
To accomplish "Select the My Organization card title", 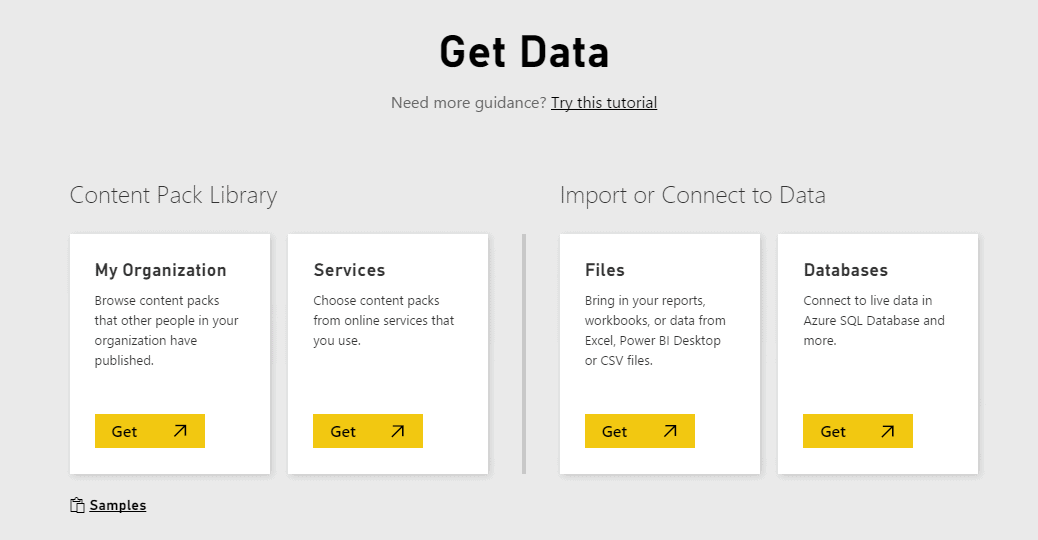I will [x=161, y=270].
